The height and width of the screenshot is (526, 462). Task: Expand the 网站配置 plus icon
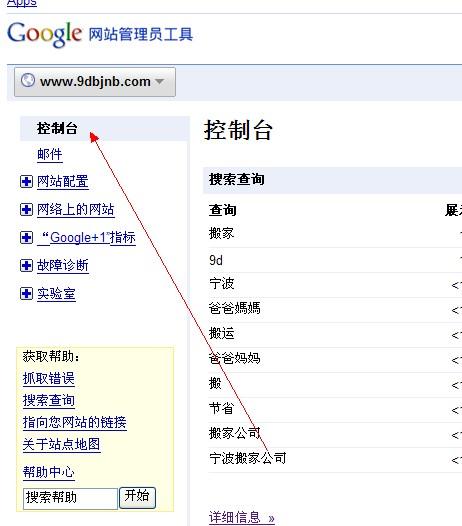click(26, 181)
